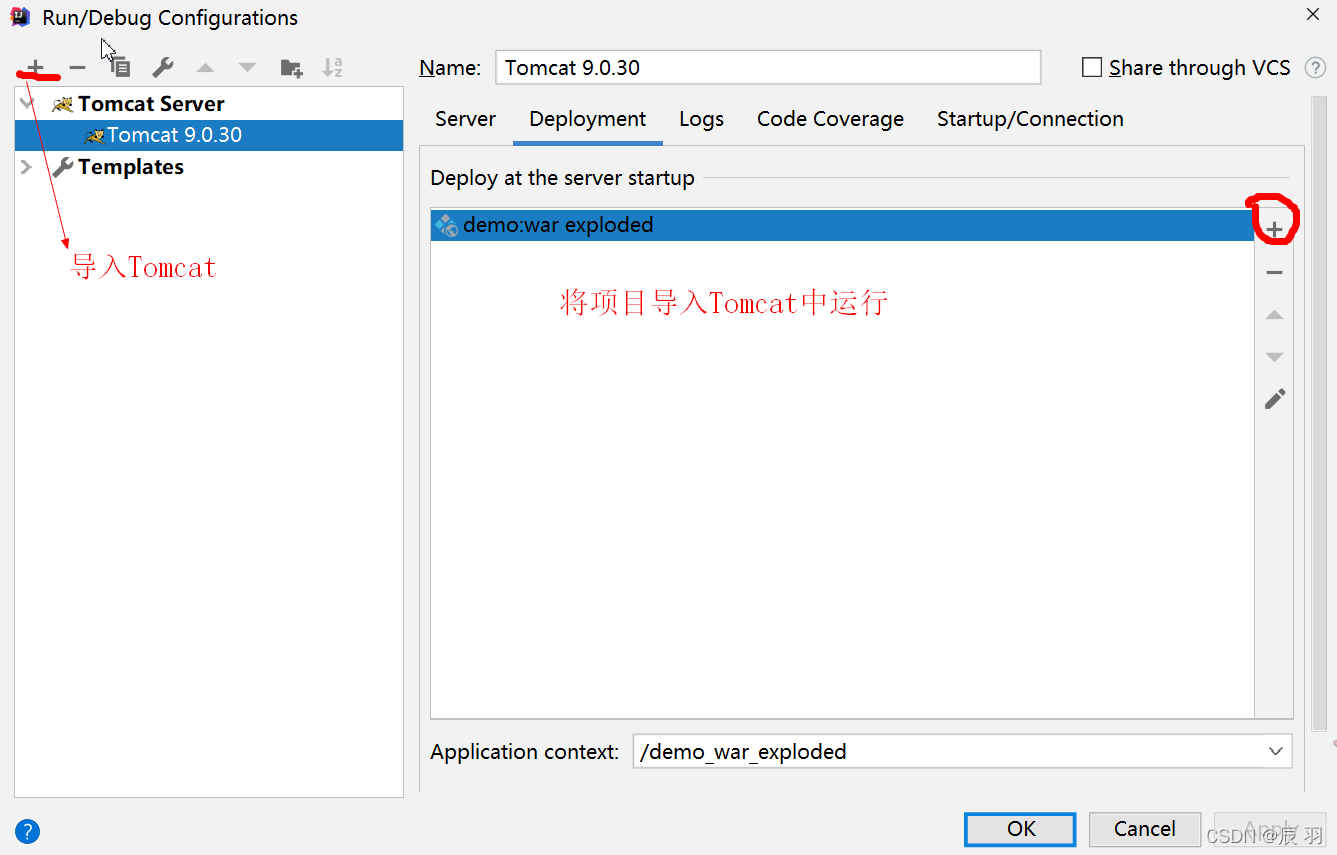The width and height of the screenshot is (1337, 855).
Task: Remove the selected run configuration
Action: (77, 68)
